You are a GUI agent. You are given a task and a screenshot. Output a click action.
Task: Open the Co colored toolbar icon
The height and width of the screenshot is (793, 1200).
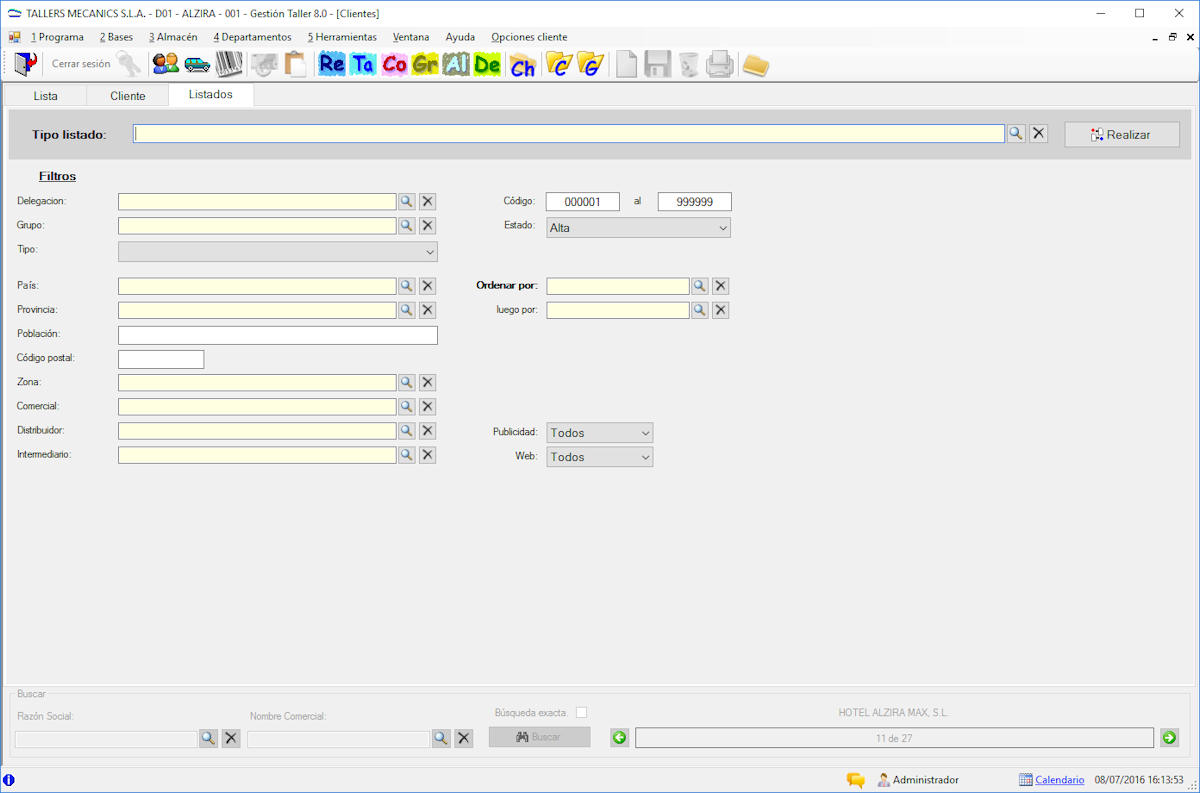(x=394, y=64)
